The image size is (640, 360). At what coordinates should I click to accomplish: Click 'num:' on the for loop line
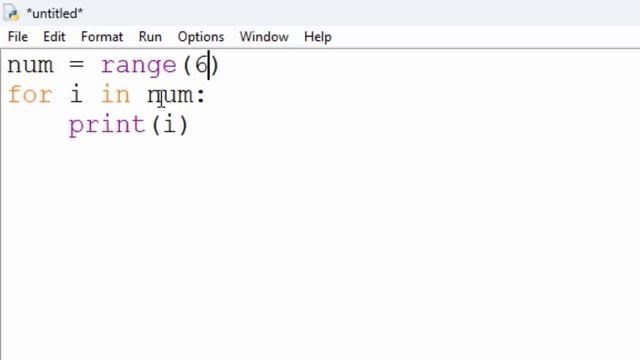(x=176, y=96)
